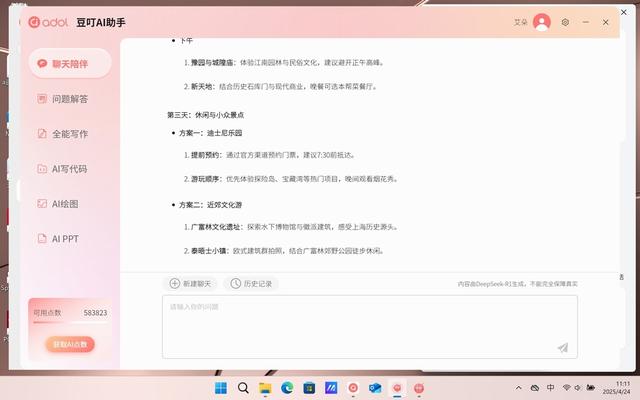Click the username next to the avatar
The height and width of the screenshot is (400, 640).
520,22
